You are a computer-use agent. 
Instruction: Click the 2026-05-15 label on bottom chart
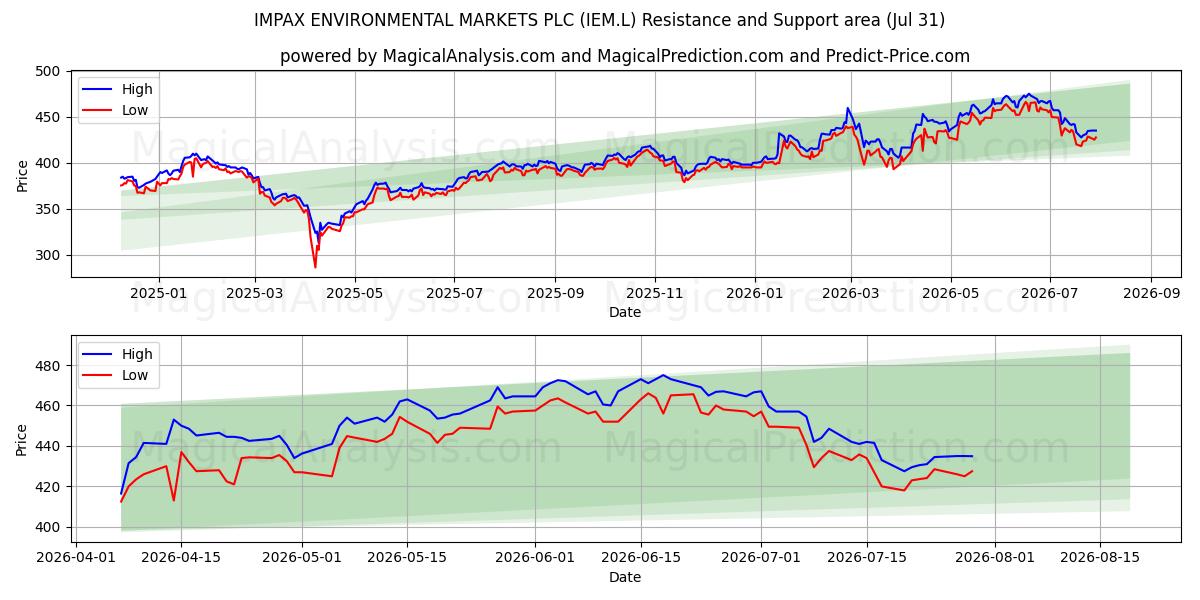pos(406,558)
